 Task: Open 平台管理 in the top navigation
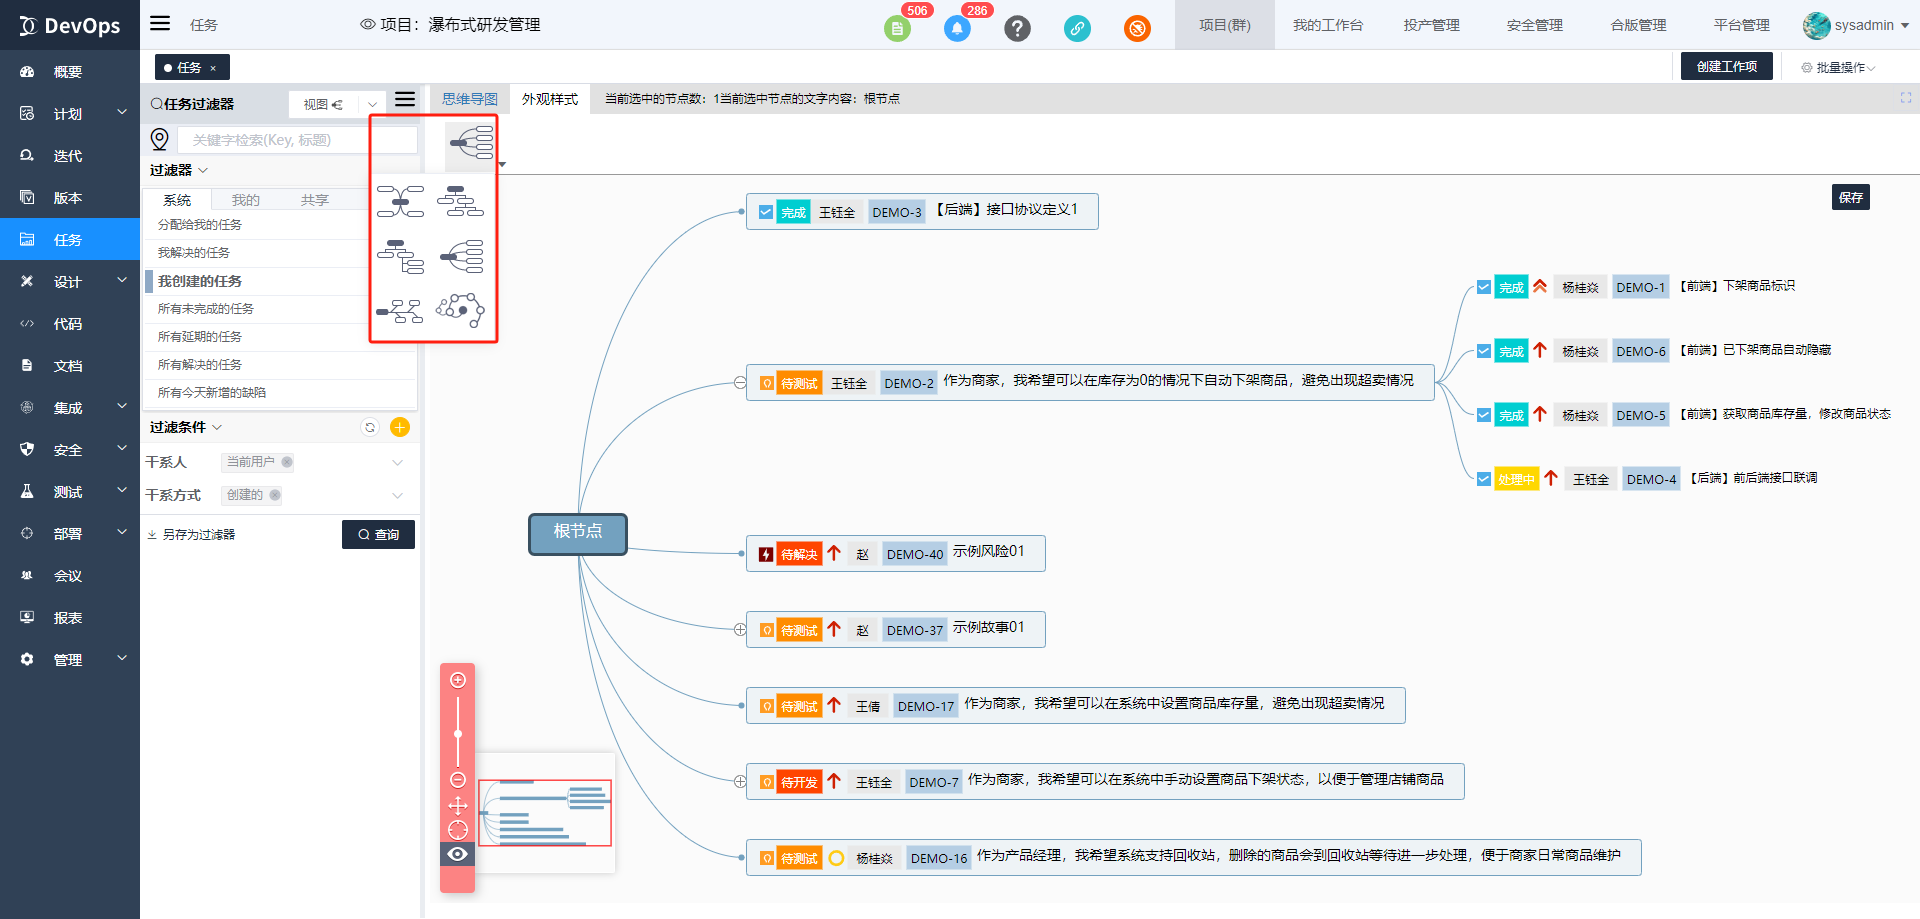coord(1742,25)
